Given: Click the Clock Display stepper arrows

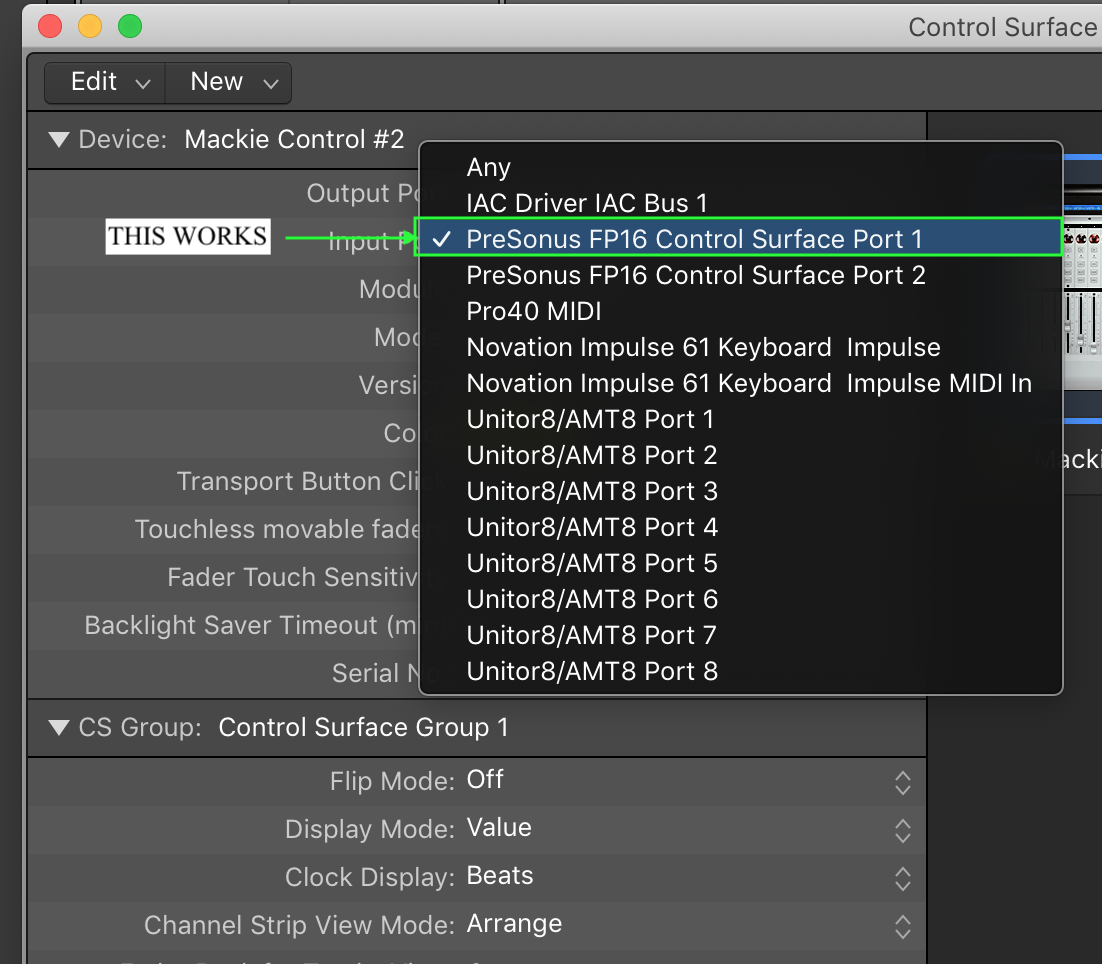Looking at the screenshot, I should [903, 878].
